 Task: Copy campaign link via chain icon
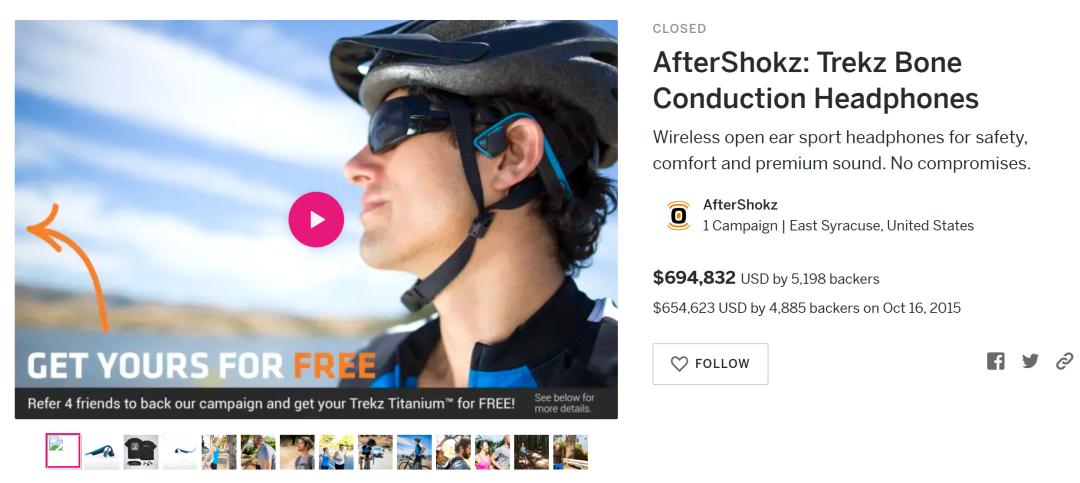click(1065, 361)
